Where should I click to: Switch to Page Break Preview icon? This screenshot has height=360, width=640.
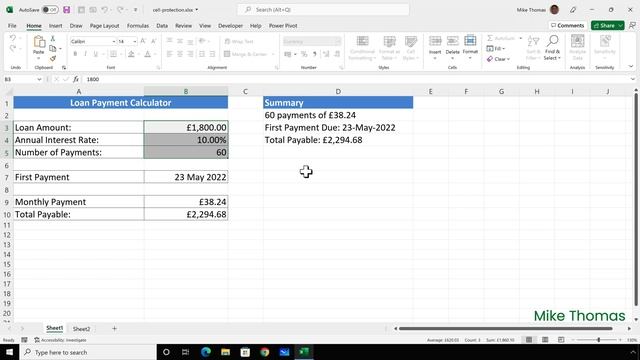tap(561, 340)
